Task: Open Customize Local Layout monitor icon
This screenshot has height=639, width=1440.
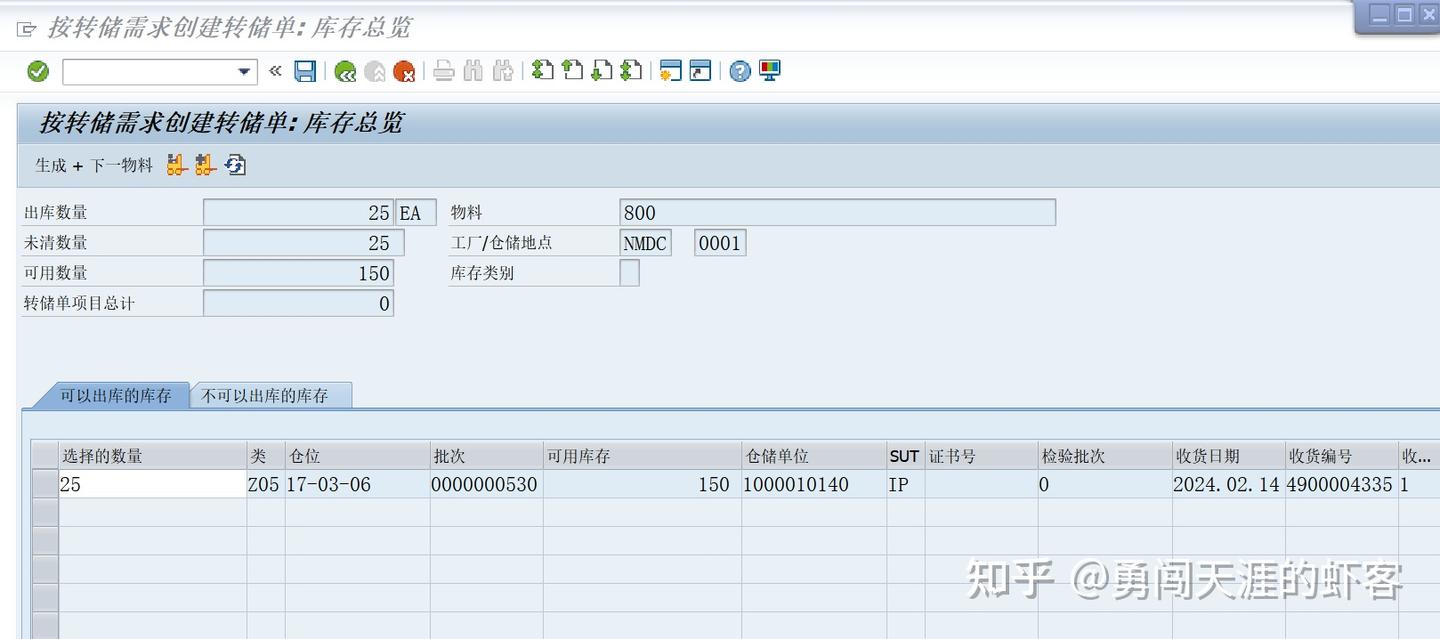Action: (x=770, y=71)
